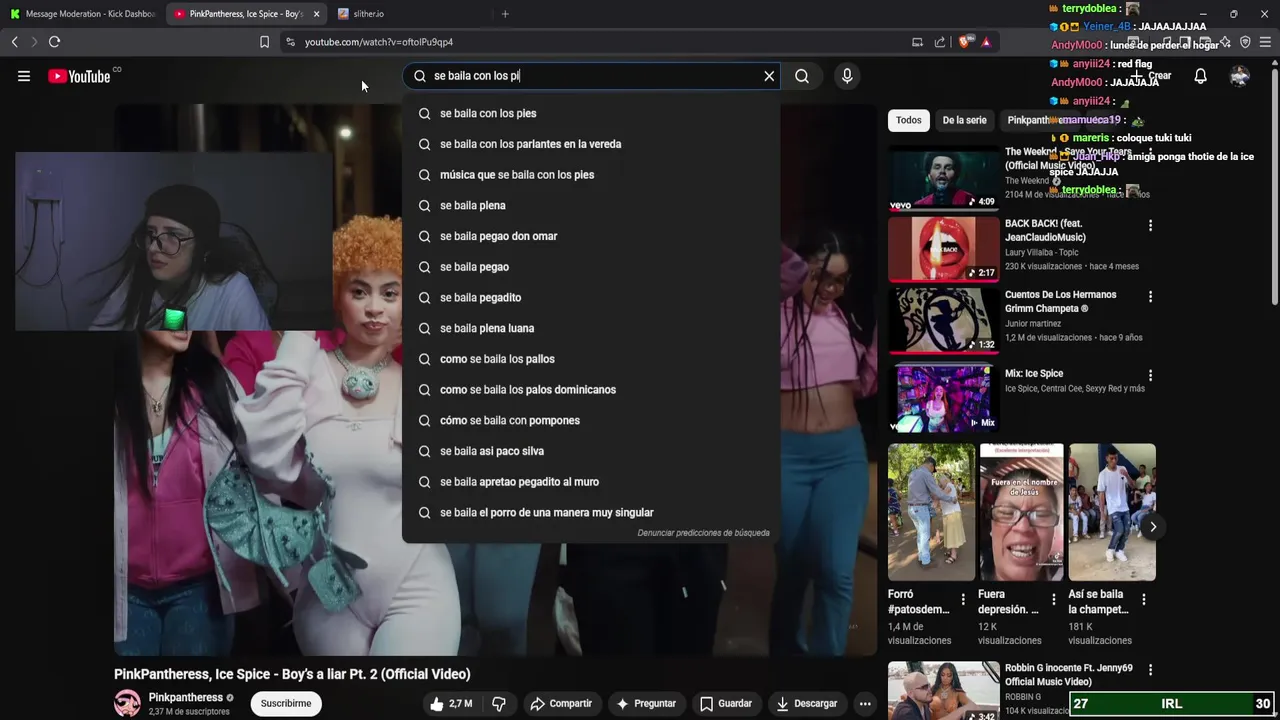This screenshot has width=1280, height=720.
Task: Open options menu for Cuentos De Los Hermanos video
Action: [x=1150, y=297]
